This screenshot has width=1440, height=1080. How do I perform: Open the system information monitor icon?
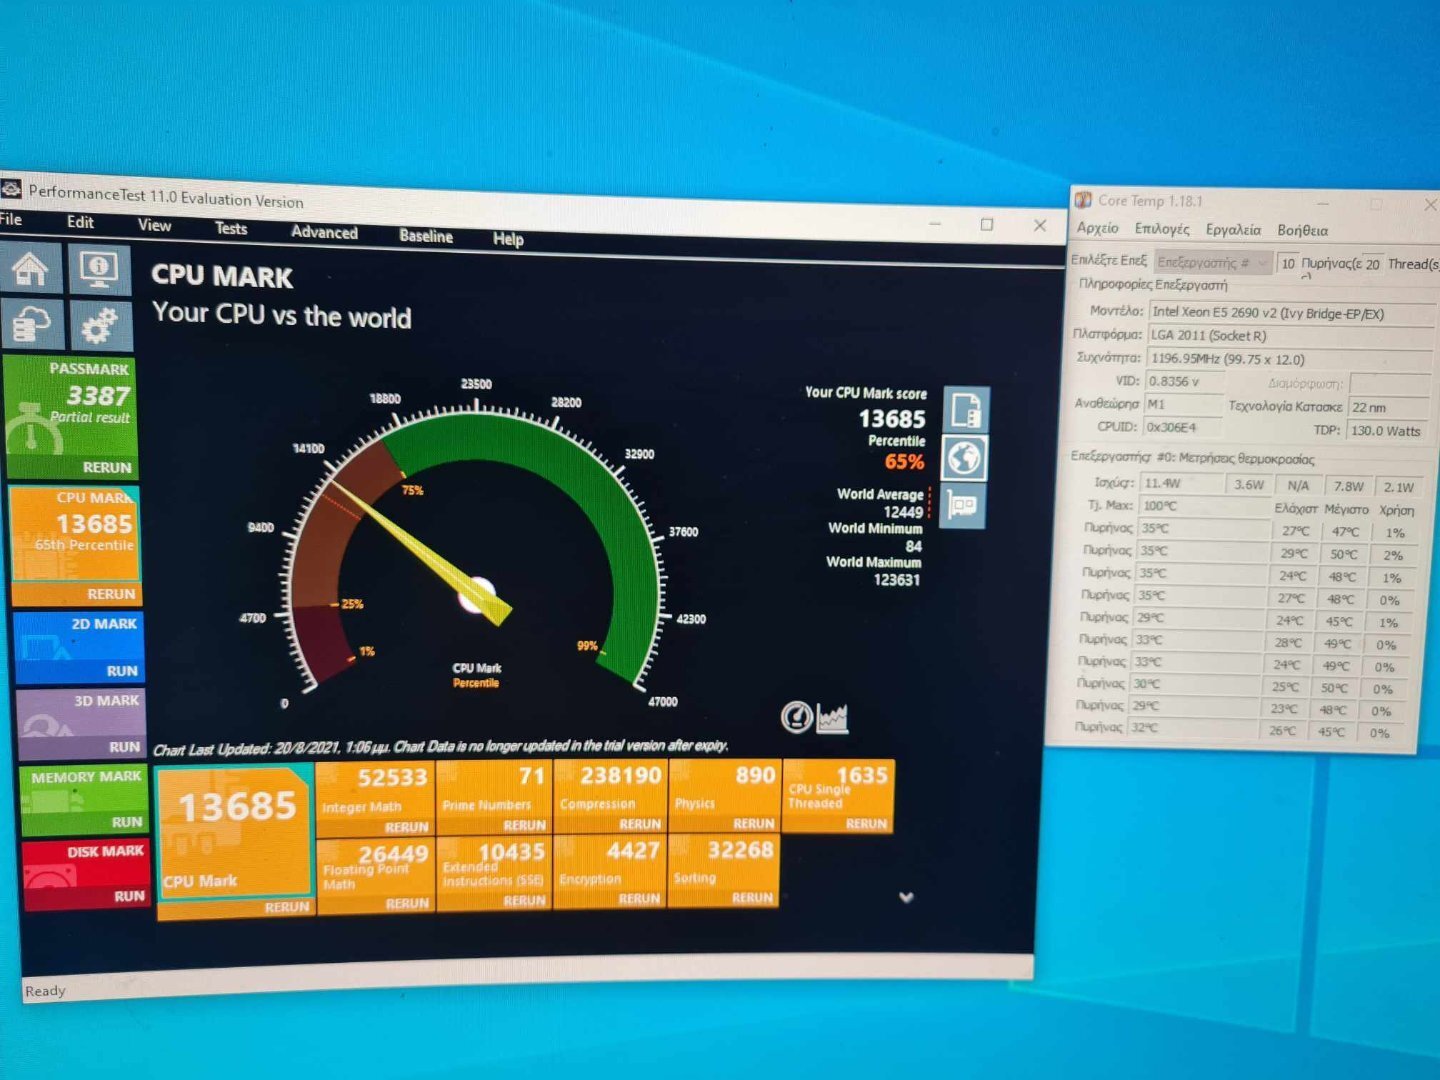99,269
